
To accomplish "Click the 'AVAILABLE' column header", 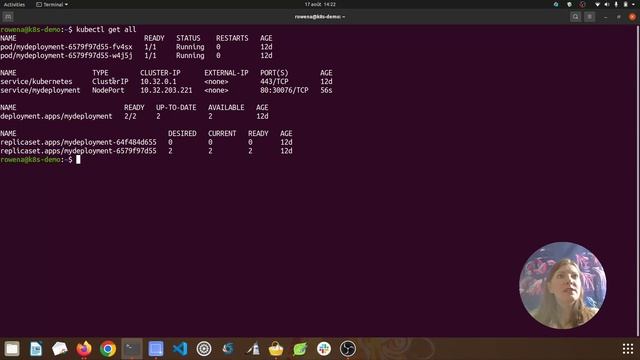I will [x=226, y=107].
